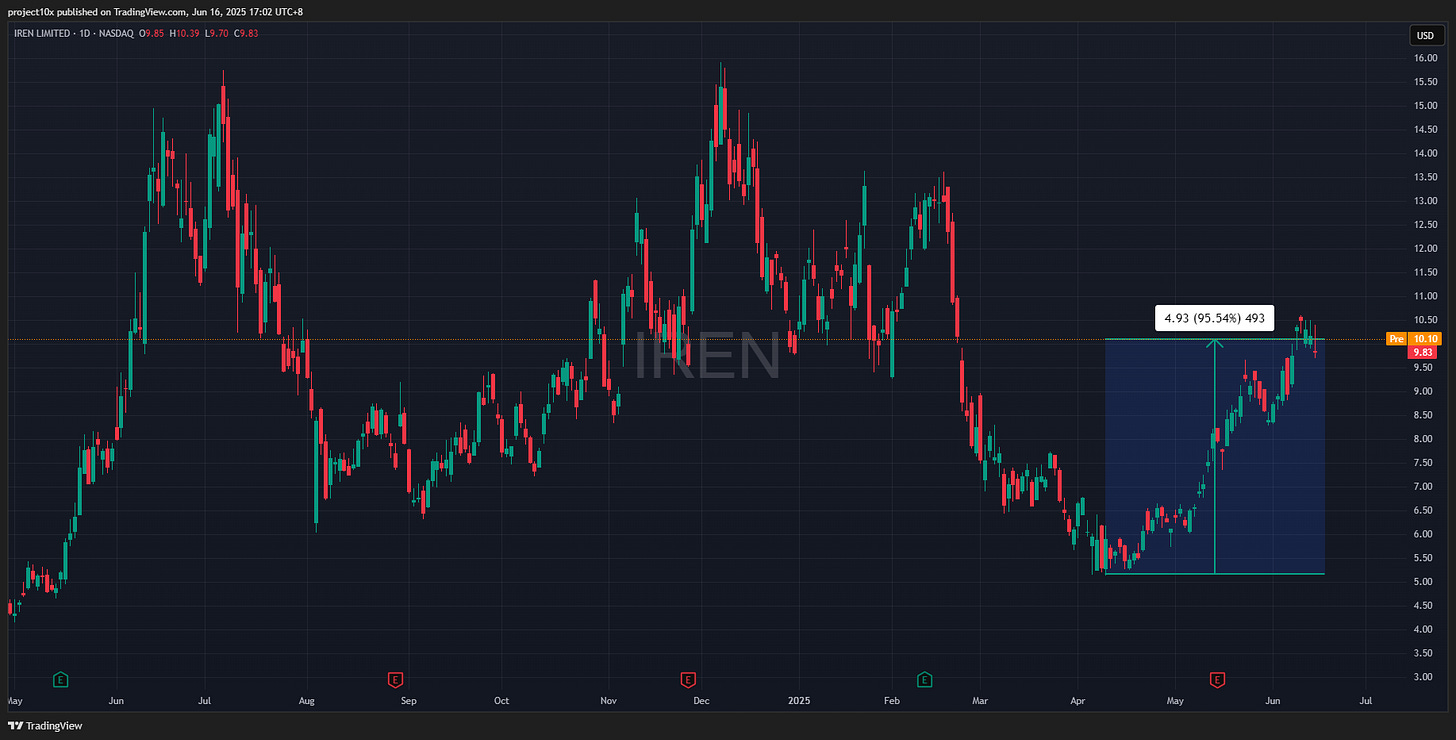Screen dimensions: 1456x740
Task: Click the TradingView logo at the bottom
Action: [x=45, y=726]
